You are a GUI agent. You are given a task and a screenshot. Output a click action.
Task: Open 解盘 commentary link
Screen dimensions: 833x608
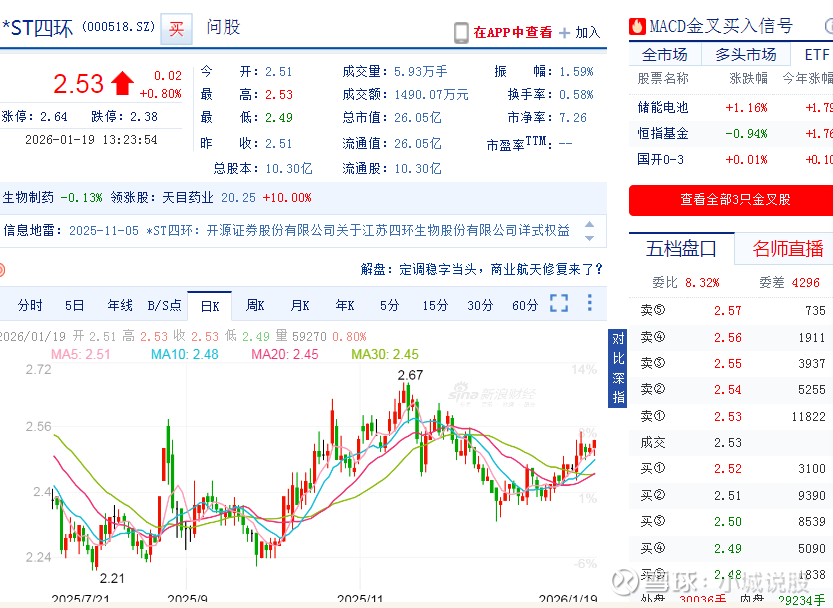tap(481, 269)
